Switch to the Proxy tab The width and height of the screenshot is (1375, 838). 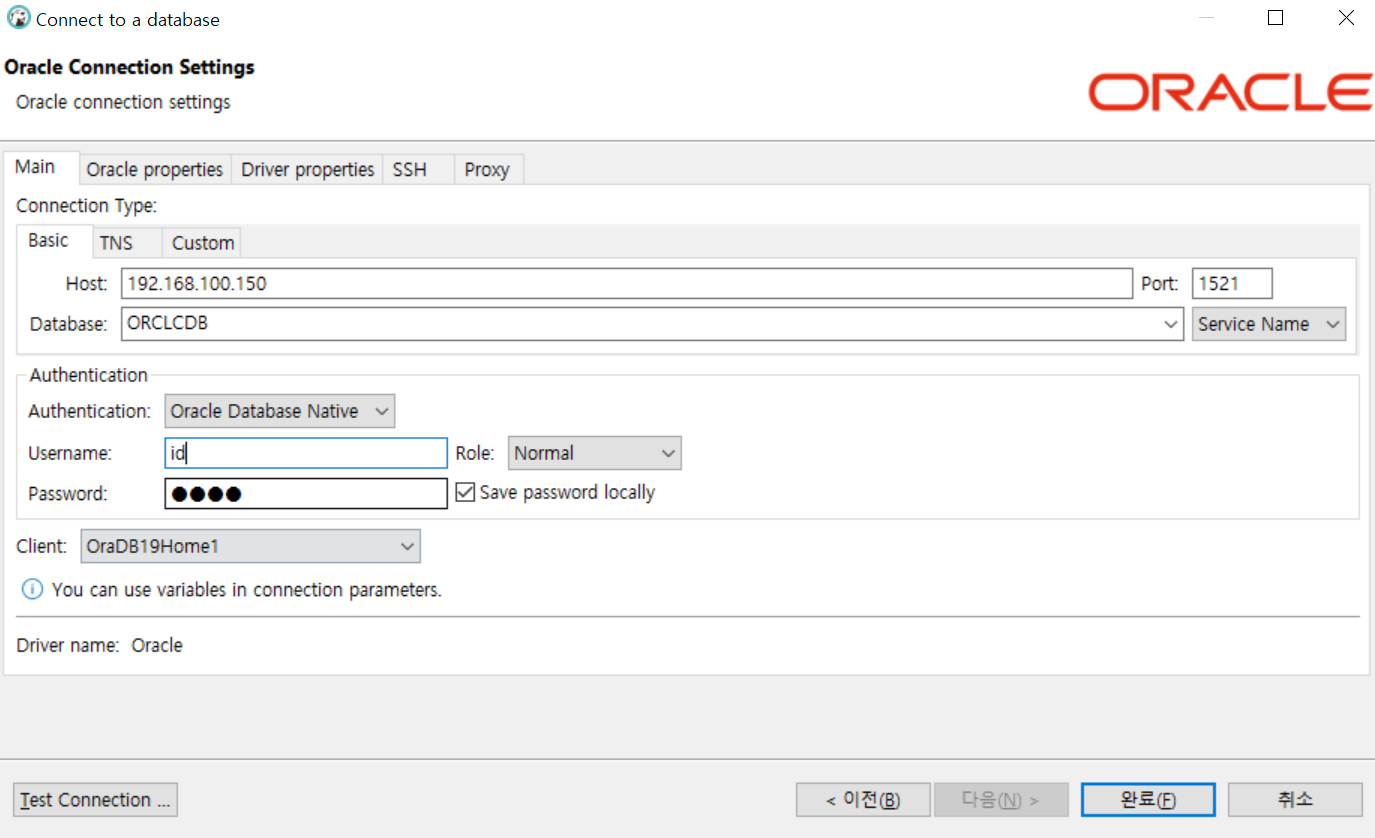tap(487, 170)
